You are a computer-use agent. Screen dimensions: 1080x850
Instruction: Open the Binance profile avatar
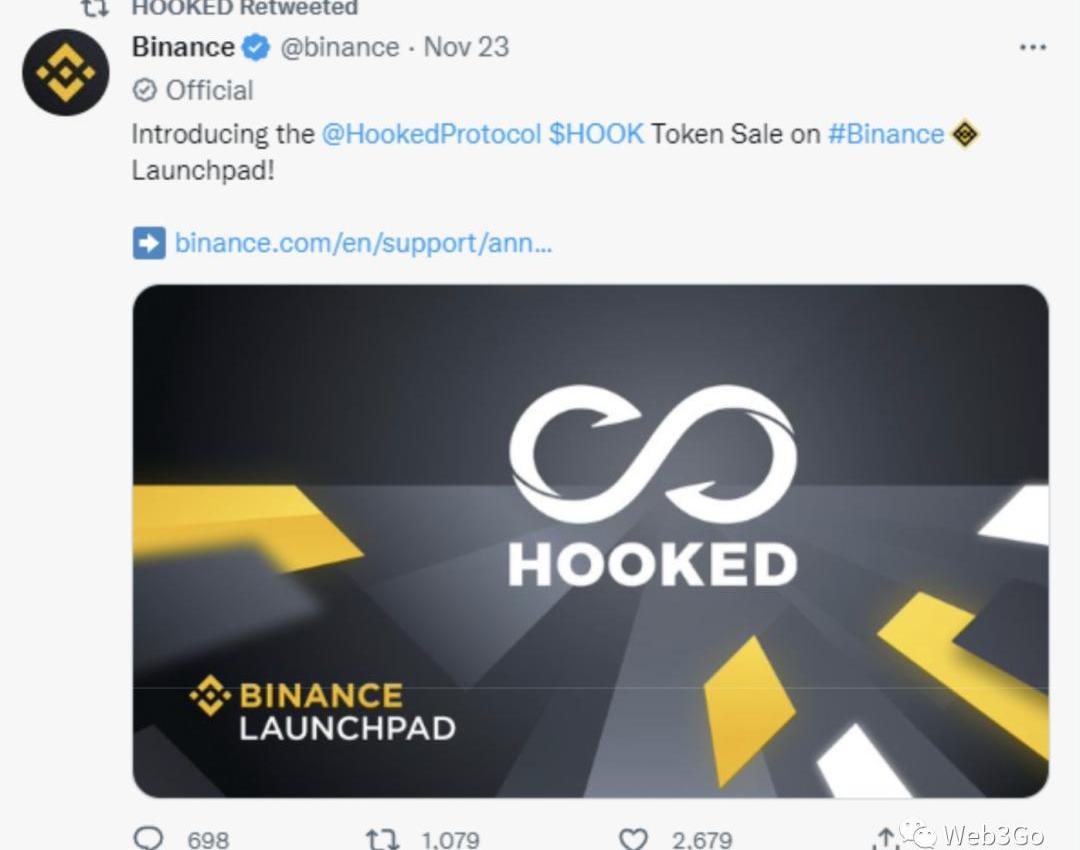click(x=66, y=72)
